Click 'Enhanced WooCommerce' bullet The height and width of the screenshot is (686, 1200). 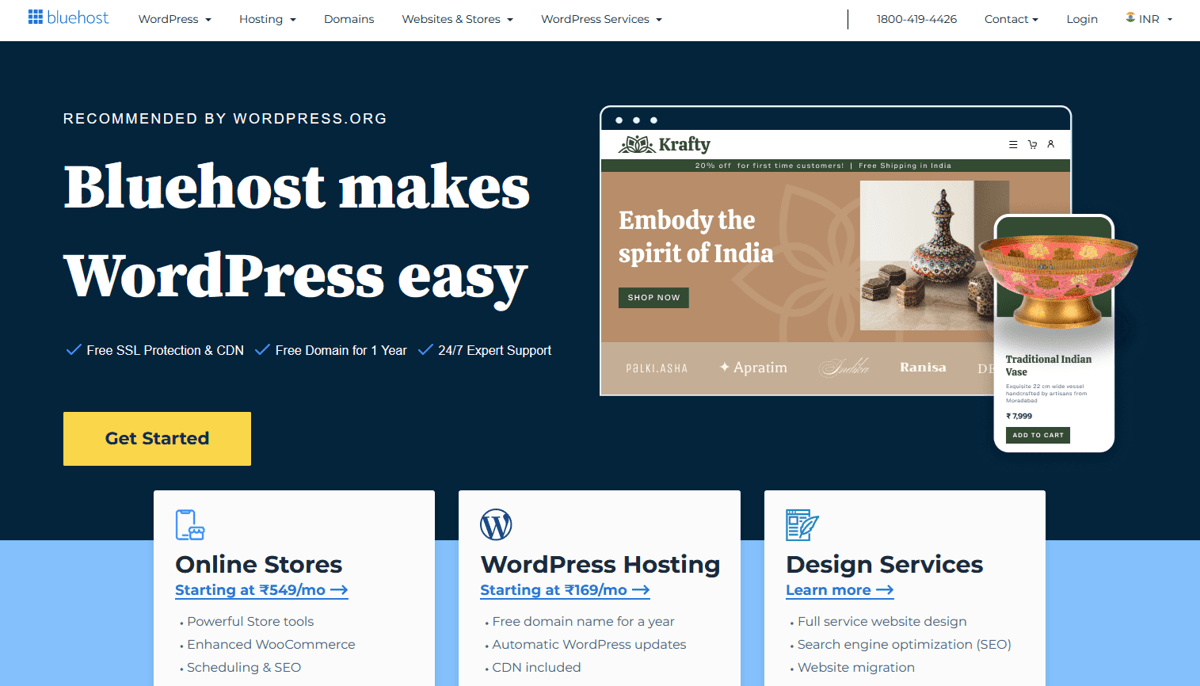(271, 644)
